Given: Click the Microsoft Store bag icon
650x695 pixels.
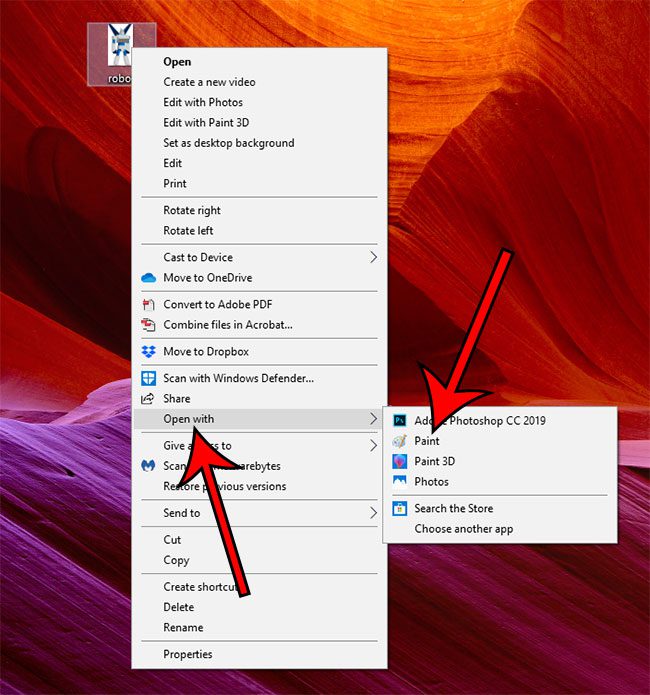Looking at the screenshot, I should [400, 508].
